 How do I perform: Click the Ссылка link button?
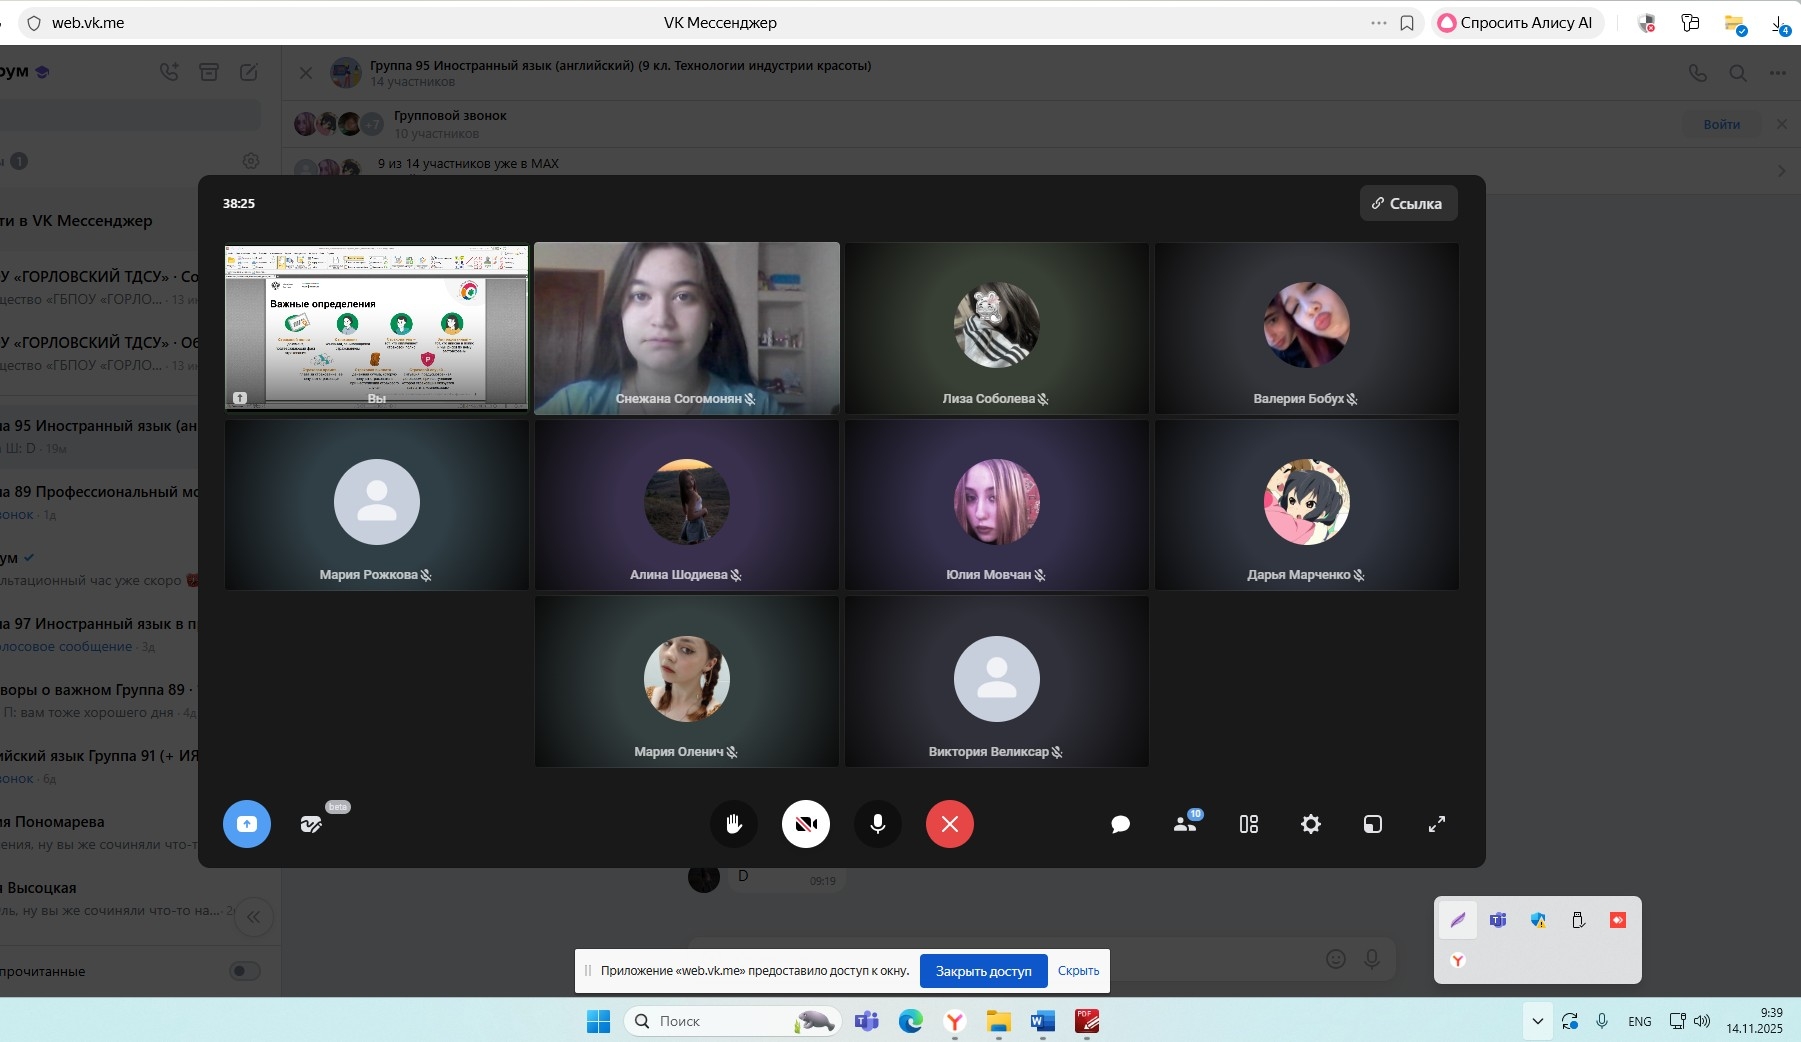[x=1407, y=203]
